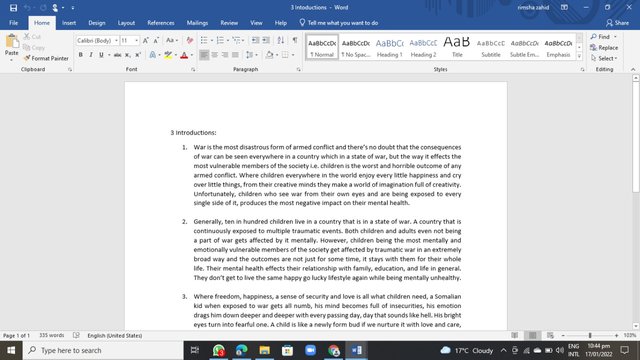Open Zoom from the taskbar
The height and width of the screenshot is (360, 640).
[x=311, y=350]
